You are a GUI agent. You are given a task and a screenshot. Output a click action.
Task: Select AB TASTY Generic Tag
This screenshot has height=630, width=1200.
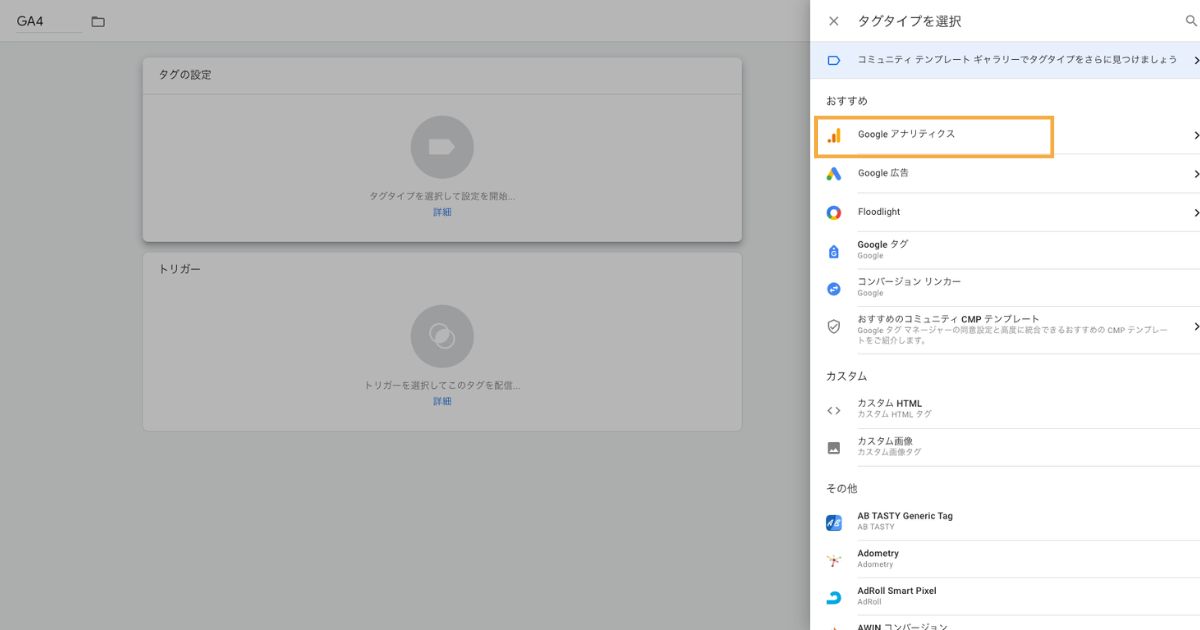click(1005, 522)
